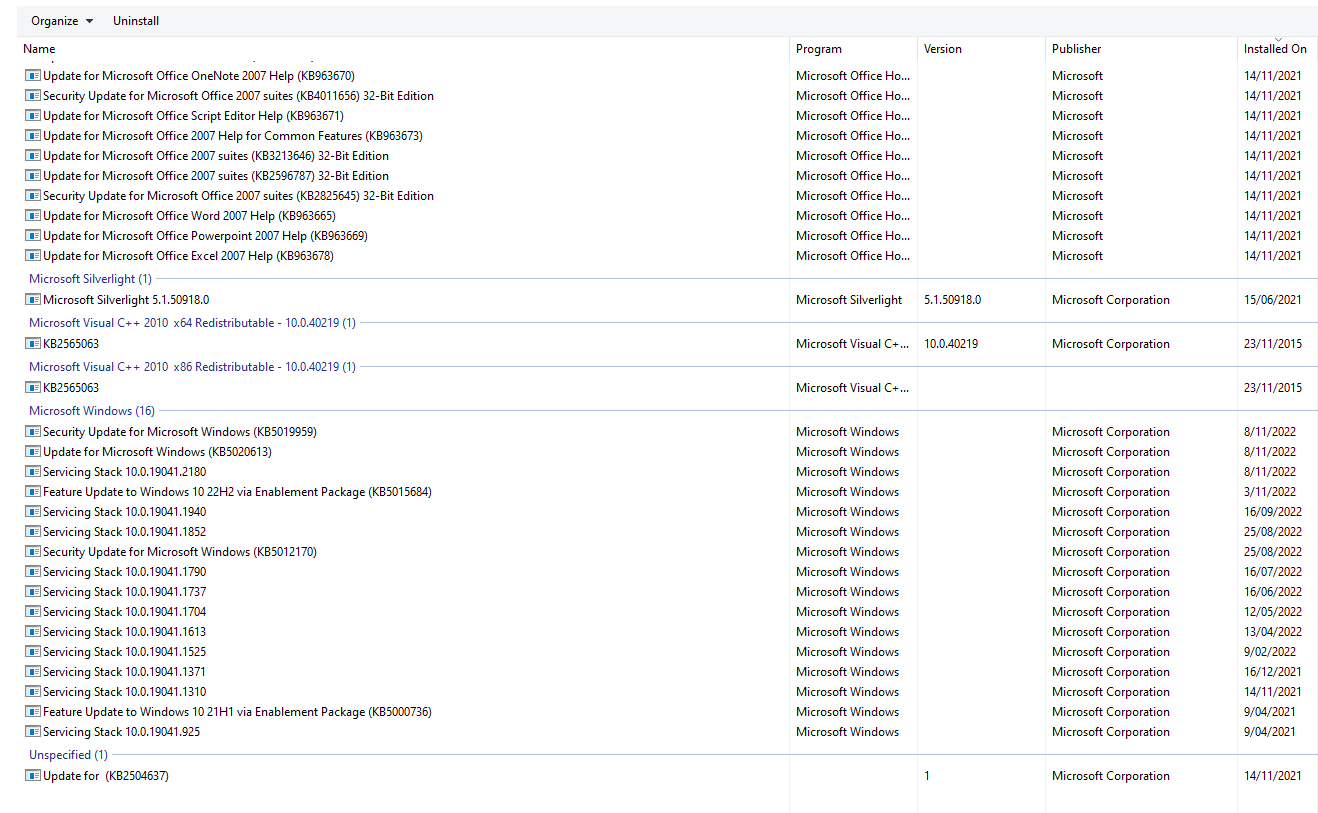Click the Uninstall button
The height and width of the screenshot is (813, 1318).
coord(136,21)
